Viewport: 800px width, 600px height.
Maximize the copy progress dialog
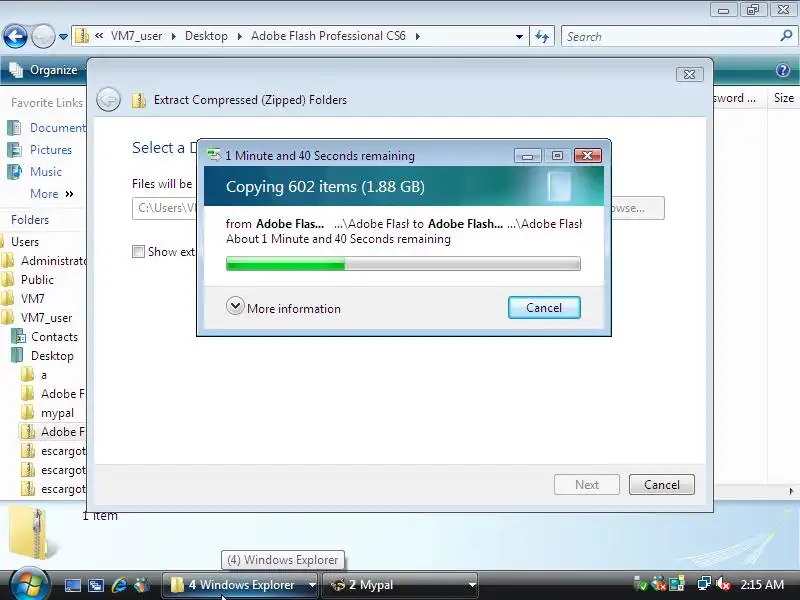click(557, 156)
